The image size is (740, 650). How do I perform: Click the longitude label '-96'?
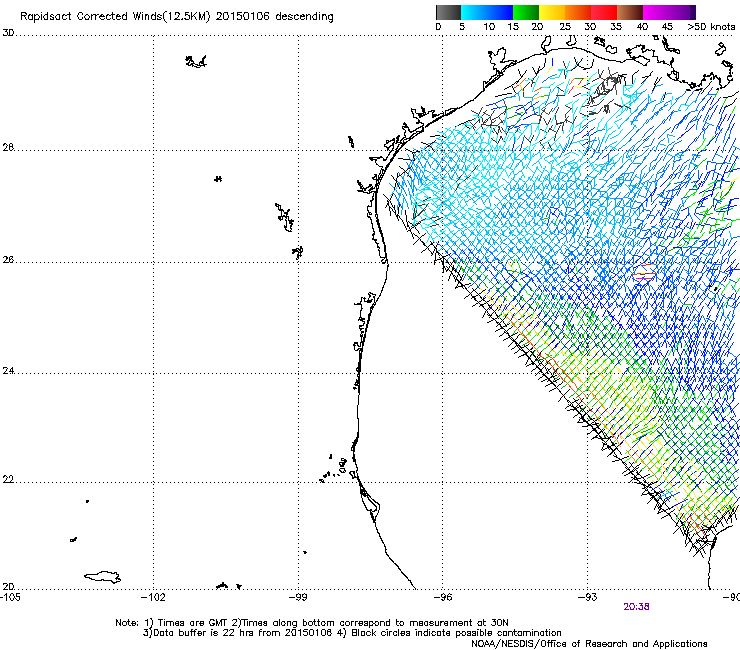click(443, 597)
